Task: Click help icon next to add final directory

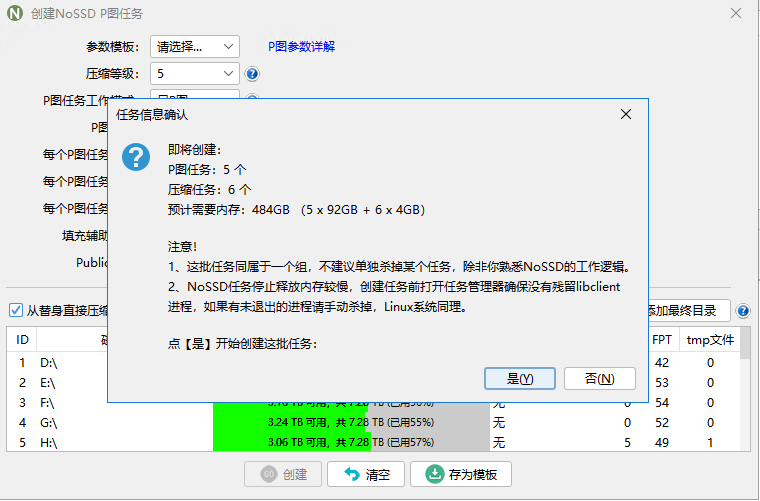Action: pyautogui.click(x=743, y=311)
